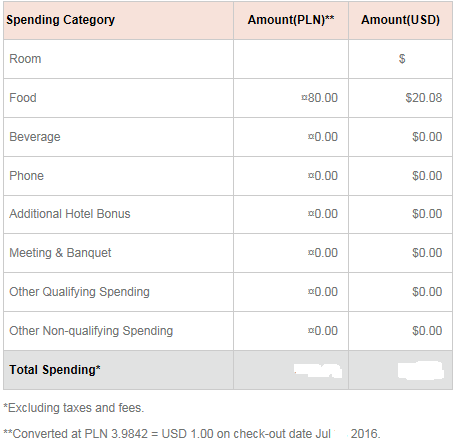This screenshot has width=459, height=441.
Task: Select the Beverage row label
Action: tap(35, 137)
